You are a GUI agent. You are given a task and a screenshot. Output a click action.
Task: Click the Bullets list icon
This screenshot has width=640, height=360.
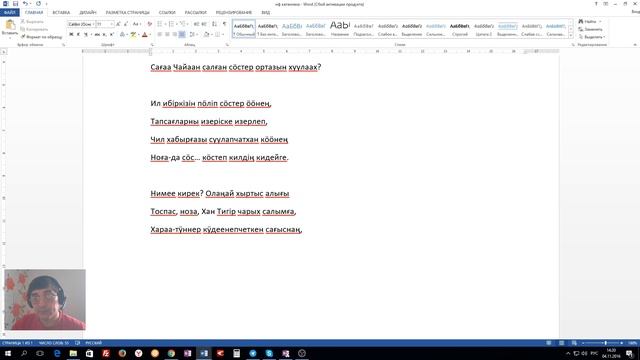(x=160, y=24)
